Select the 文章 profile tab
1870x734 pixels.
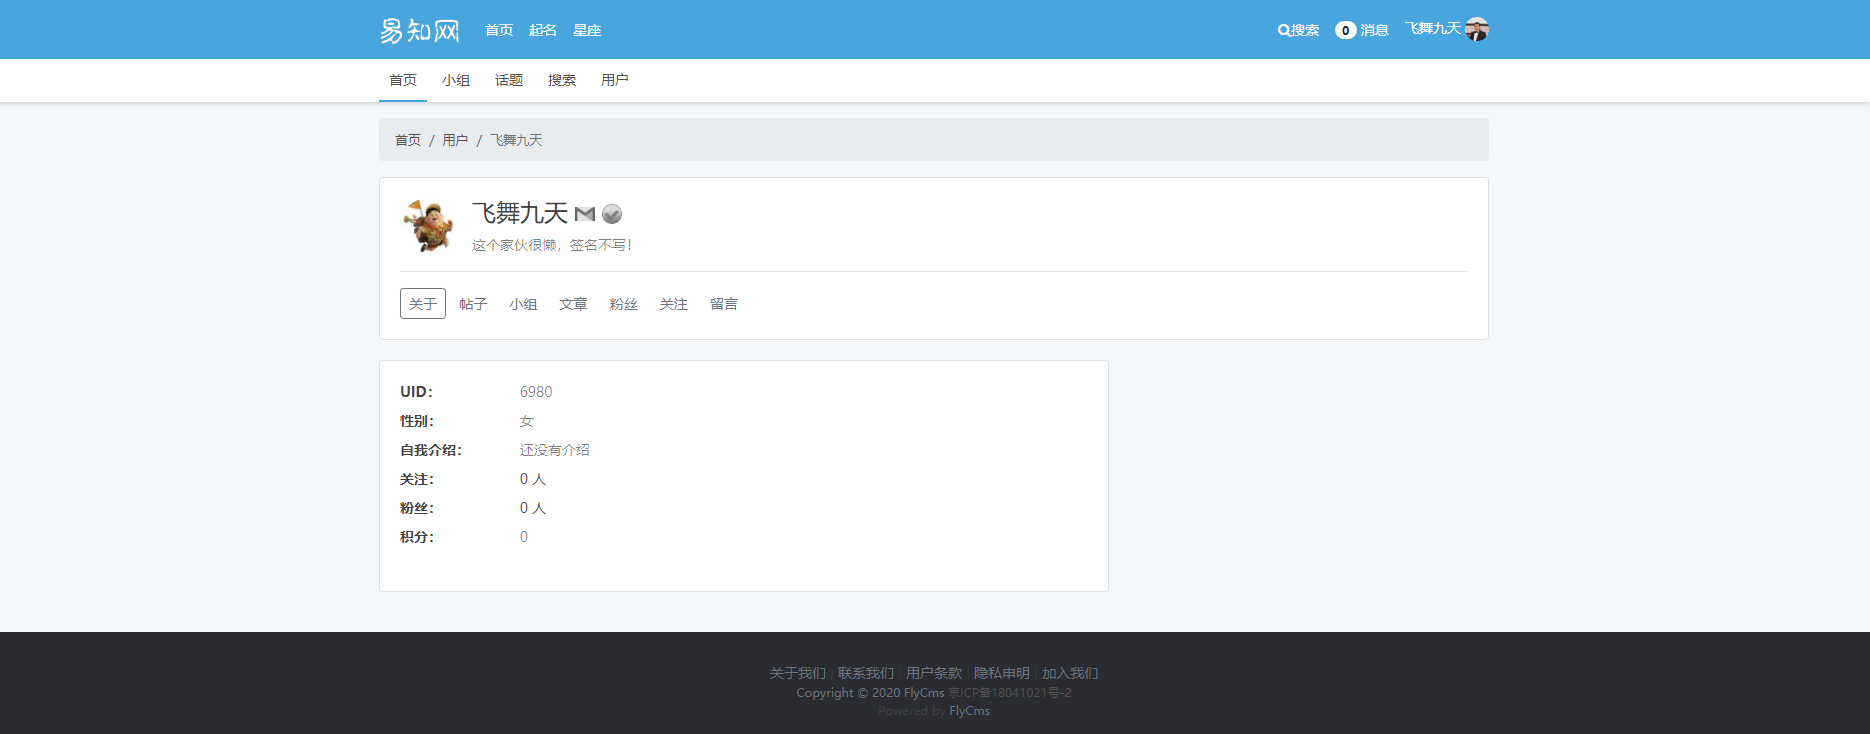573,304
